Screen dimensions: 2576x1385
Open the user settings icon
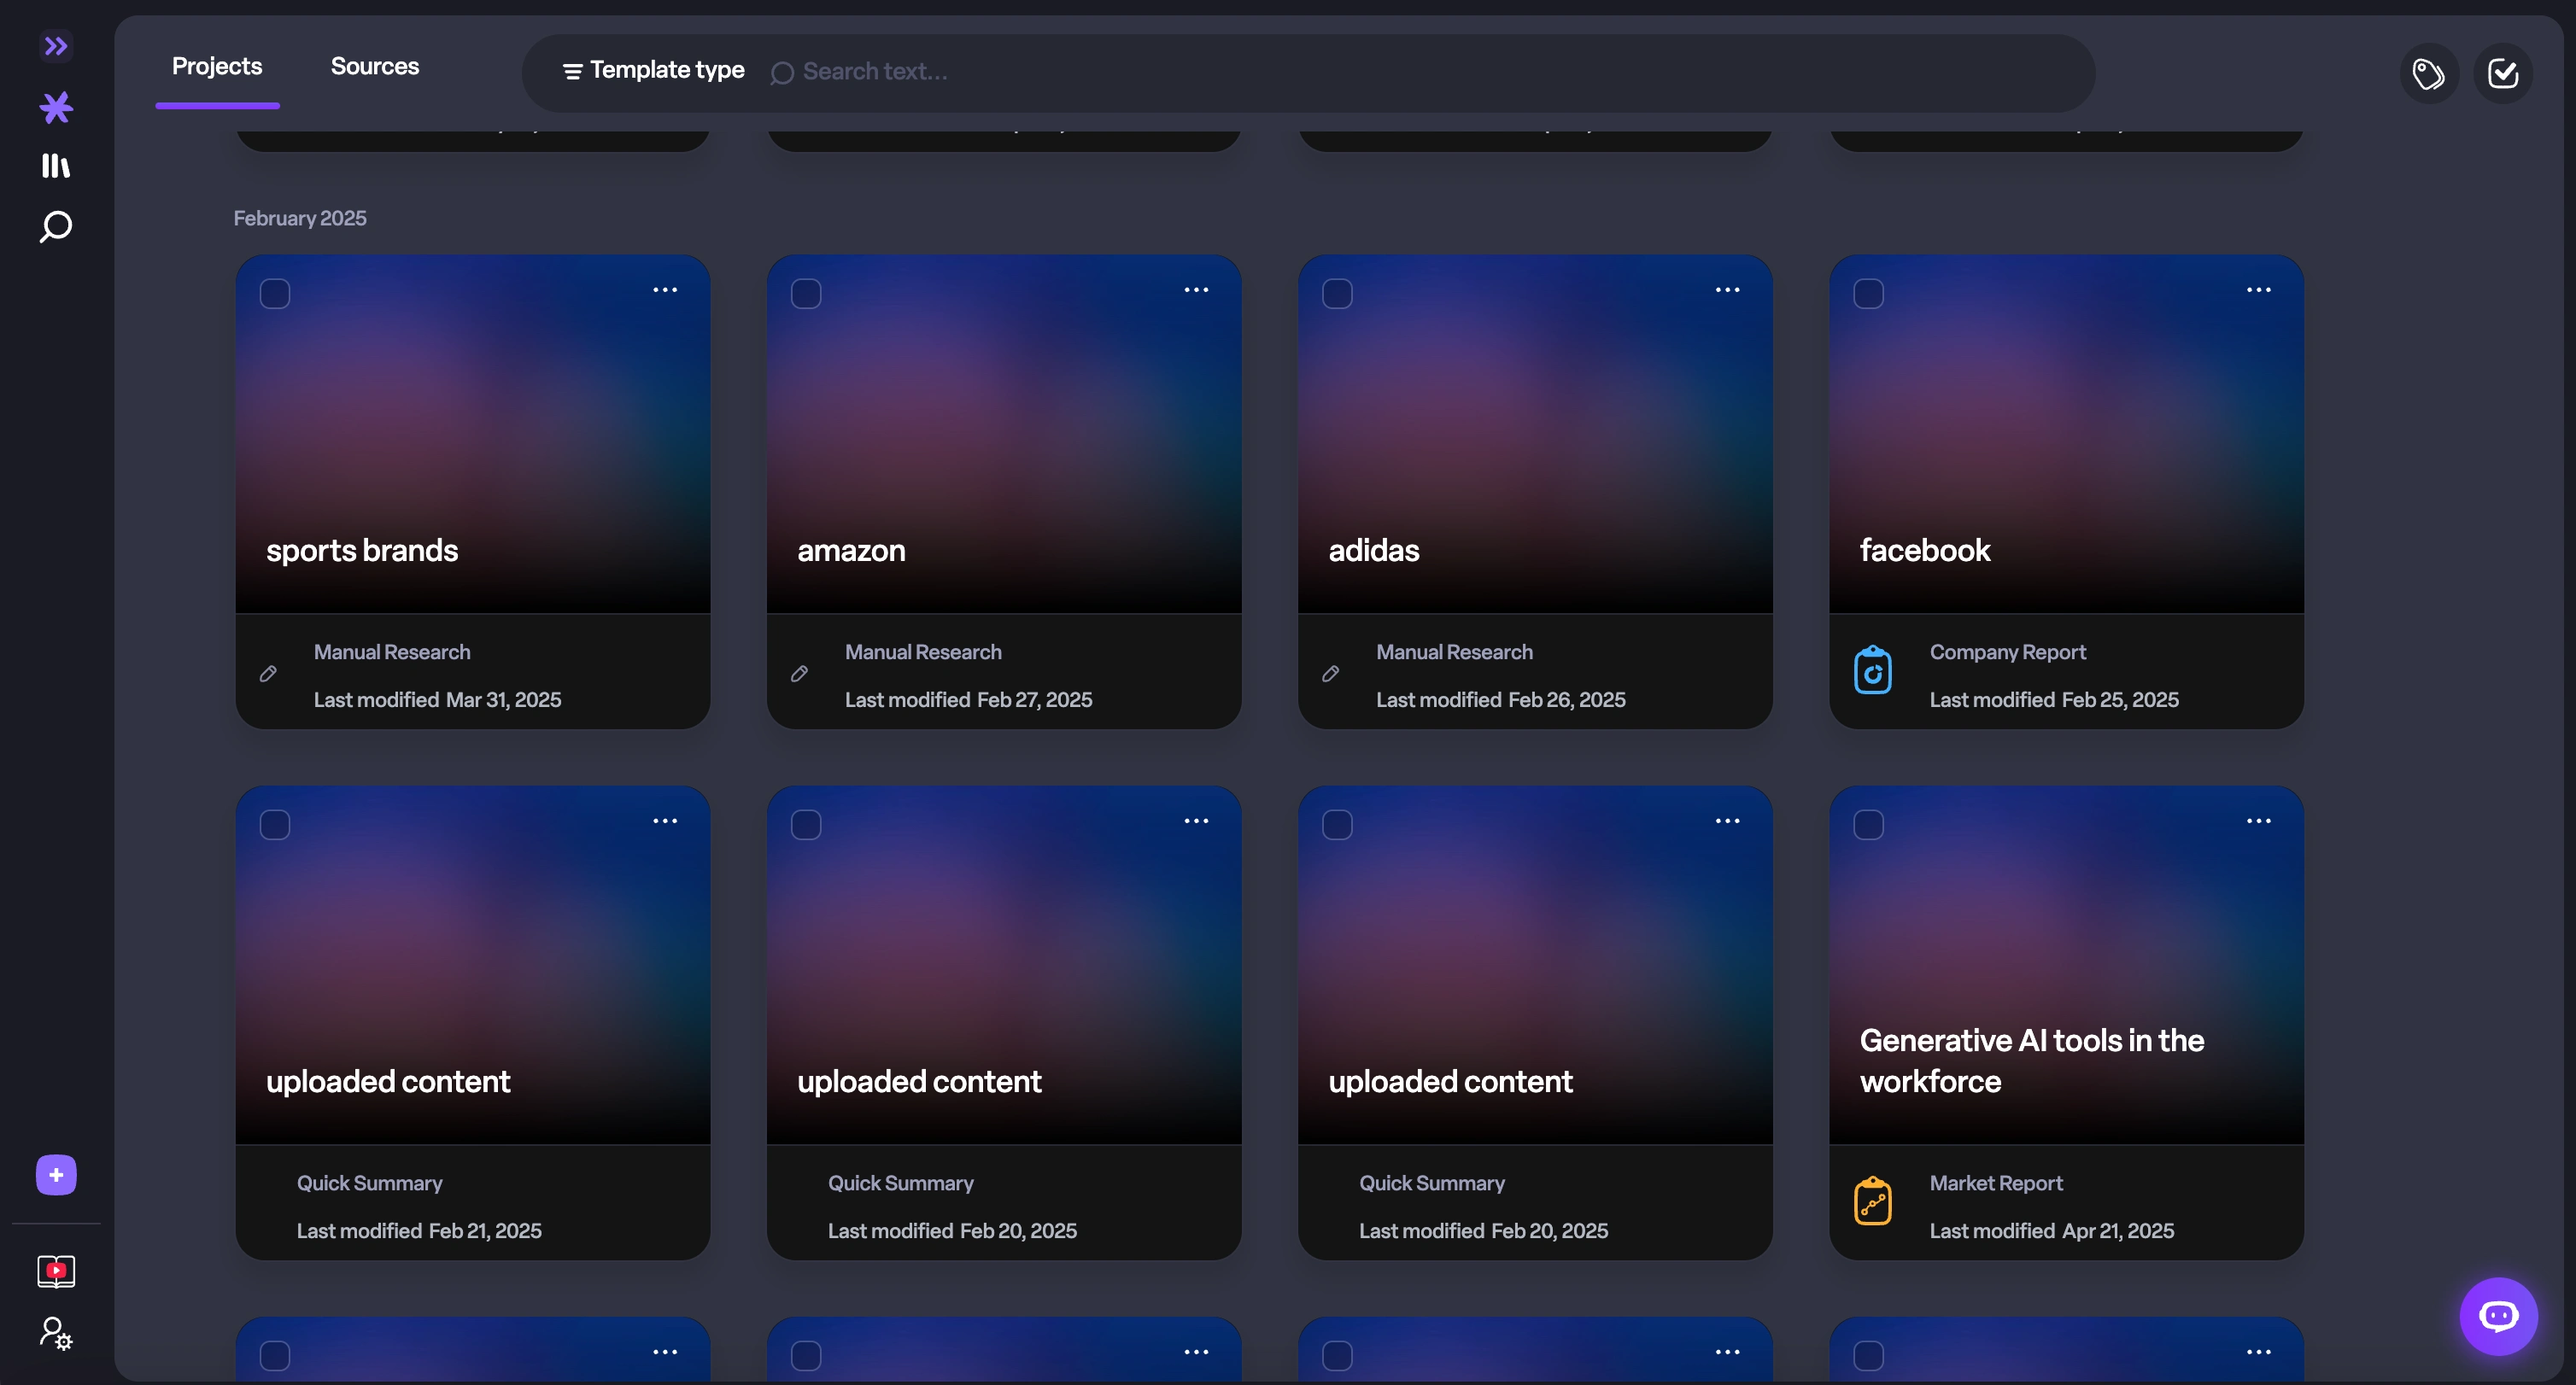point(56,1333)
